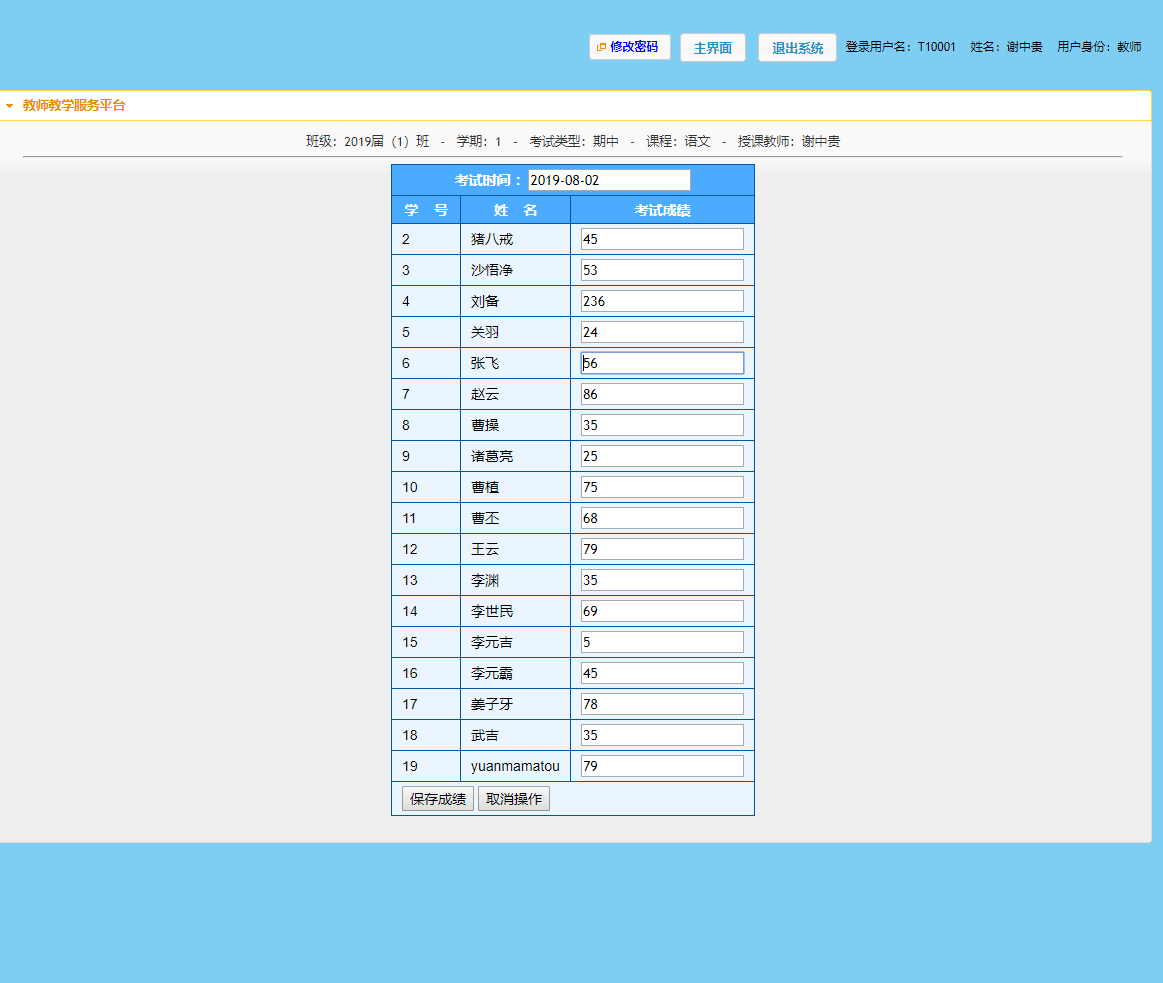This screenshot has height=983, width=1163.
Task: Click score input for 姜子牙
Action: [662, 704]
